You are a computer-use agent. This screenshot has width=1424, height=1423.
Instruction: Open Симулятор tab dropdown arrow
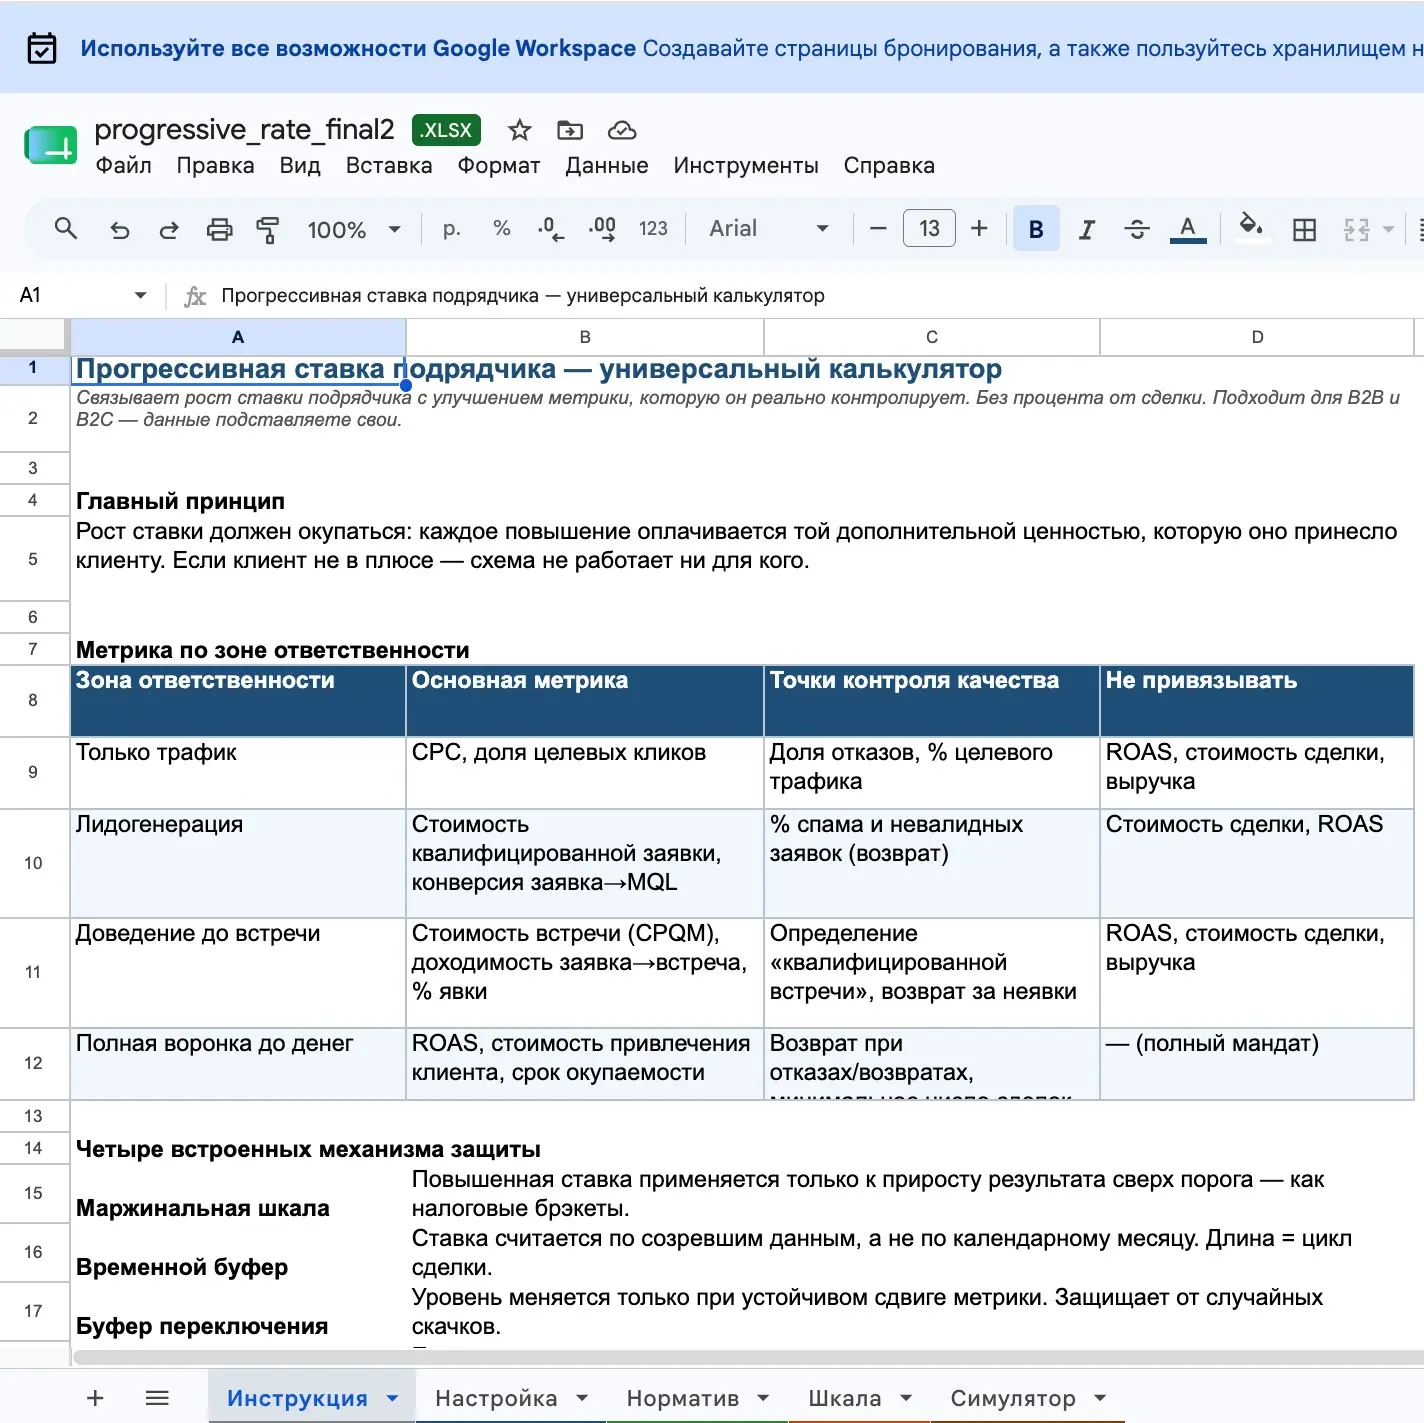click(x=1100, y=1398)
